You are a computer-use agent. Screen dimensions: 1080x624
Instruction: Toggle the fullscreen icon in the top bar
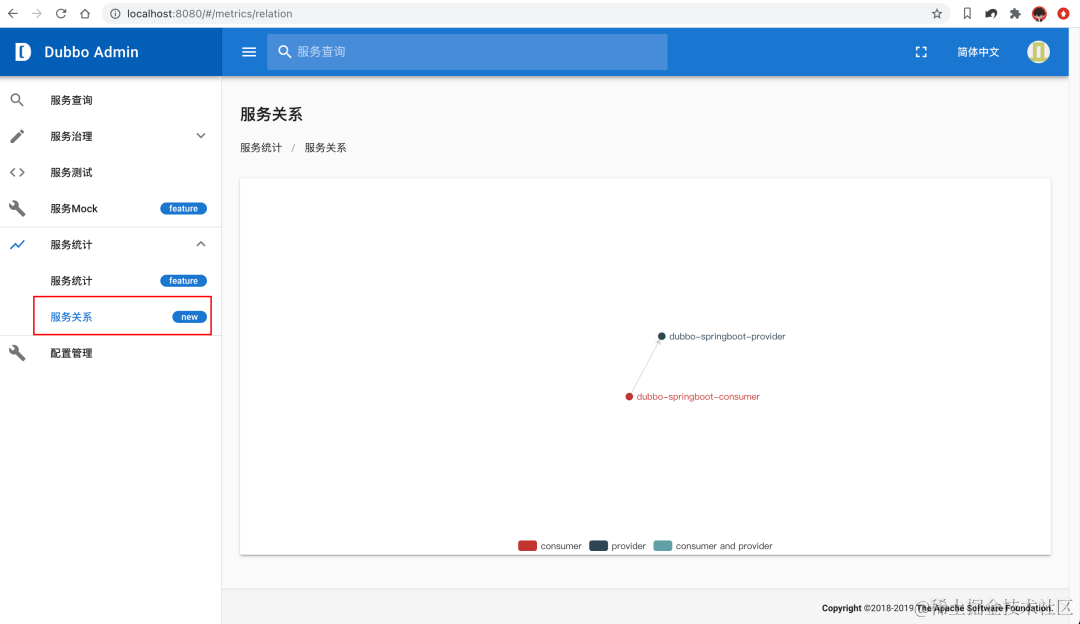[x=921, y=51]
